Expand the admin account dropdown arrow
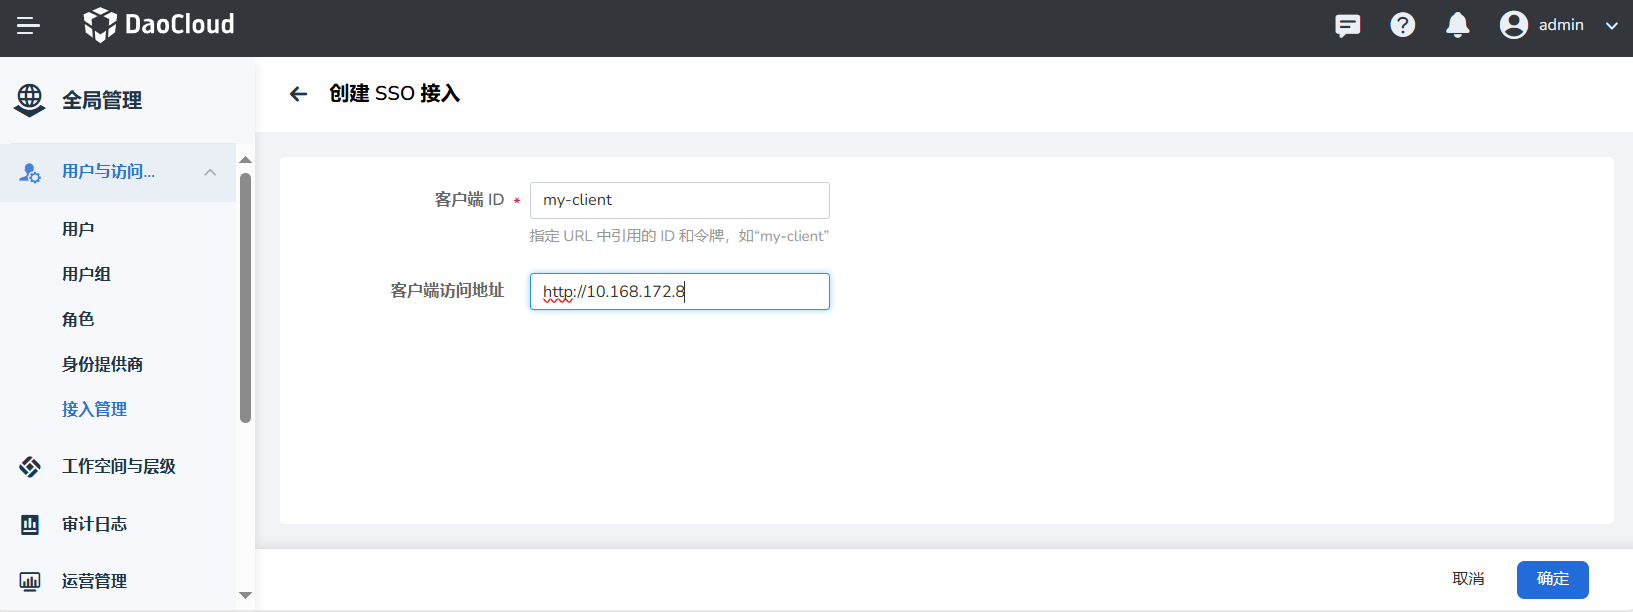This screenshot has height=612, width=1633. tap(1611, 26)
